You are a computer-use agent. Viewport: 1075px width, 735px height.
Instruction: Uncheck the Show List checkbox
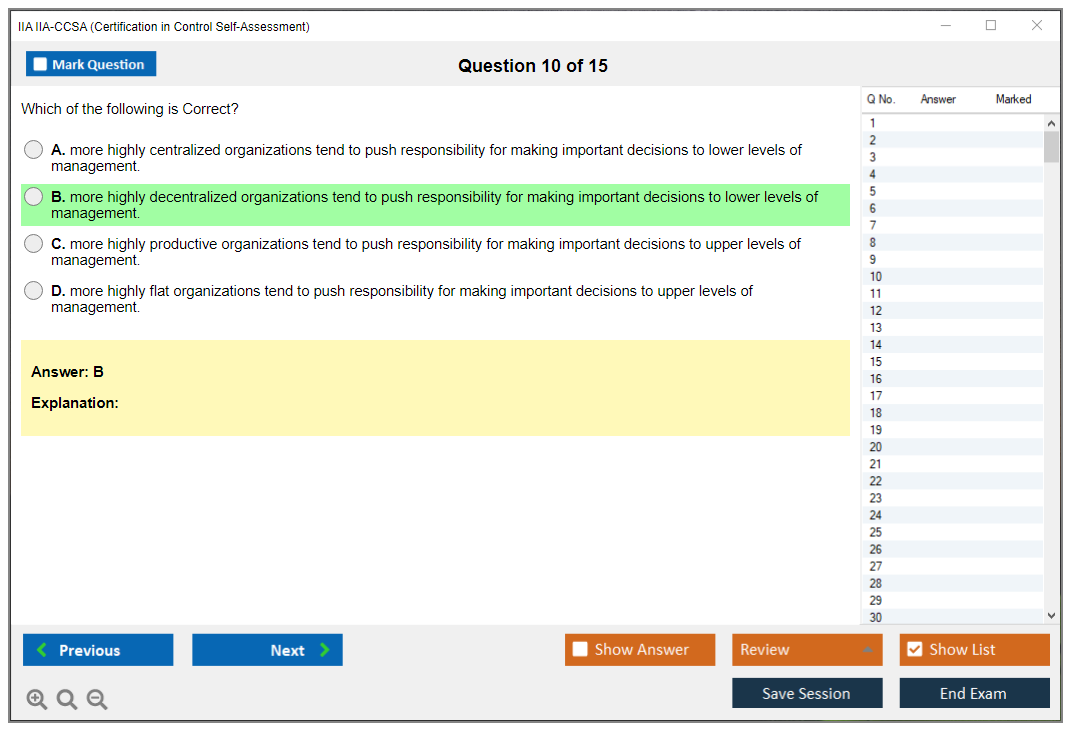(914, 650)
